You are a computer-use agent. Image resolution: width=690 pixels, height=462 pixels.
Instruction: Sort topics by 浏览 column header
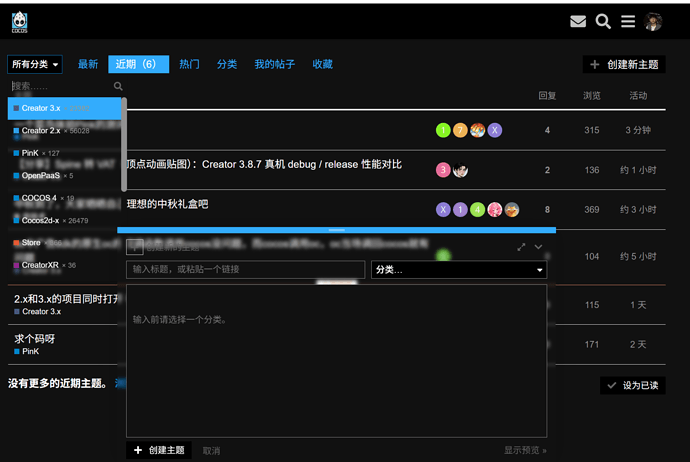pos(592,95)
